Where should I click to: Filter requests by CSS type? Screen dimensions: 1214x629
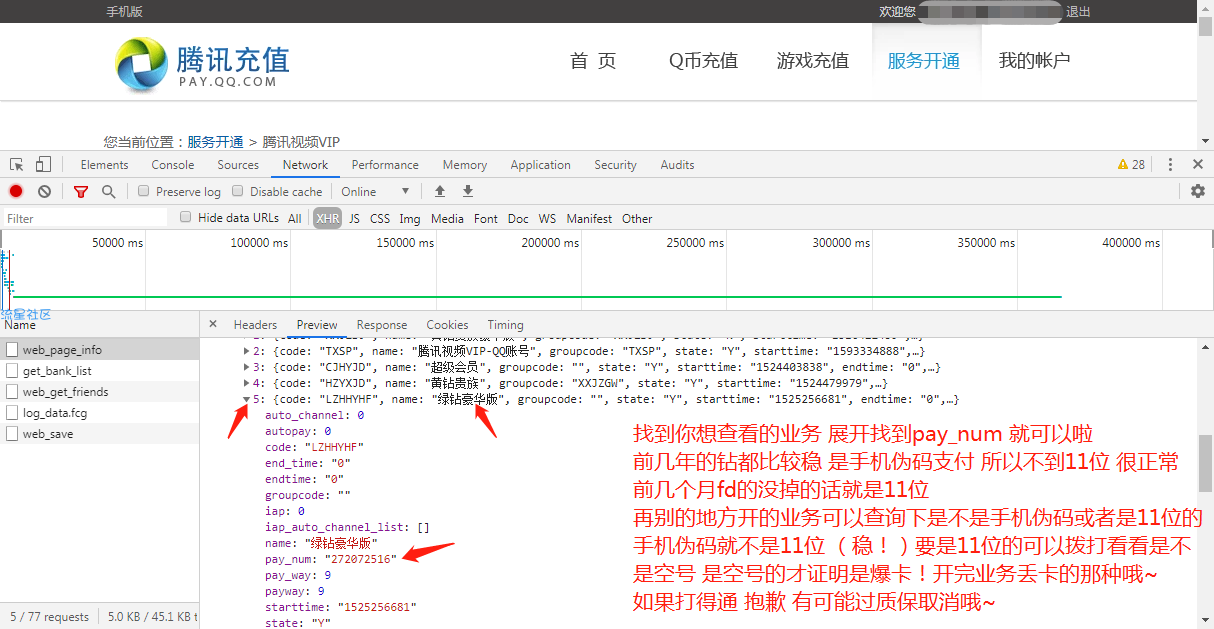pos(380,218)
